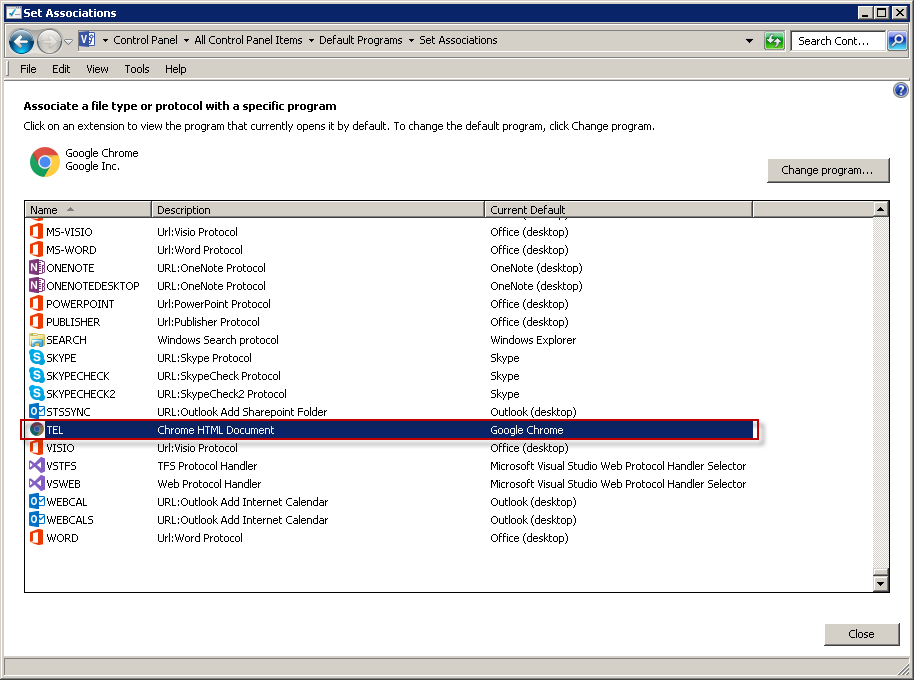Sort by the Name column header
914x680 pixels.
pos(88,209)
